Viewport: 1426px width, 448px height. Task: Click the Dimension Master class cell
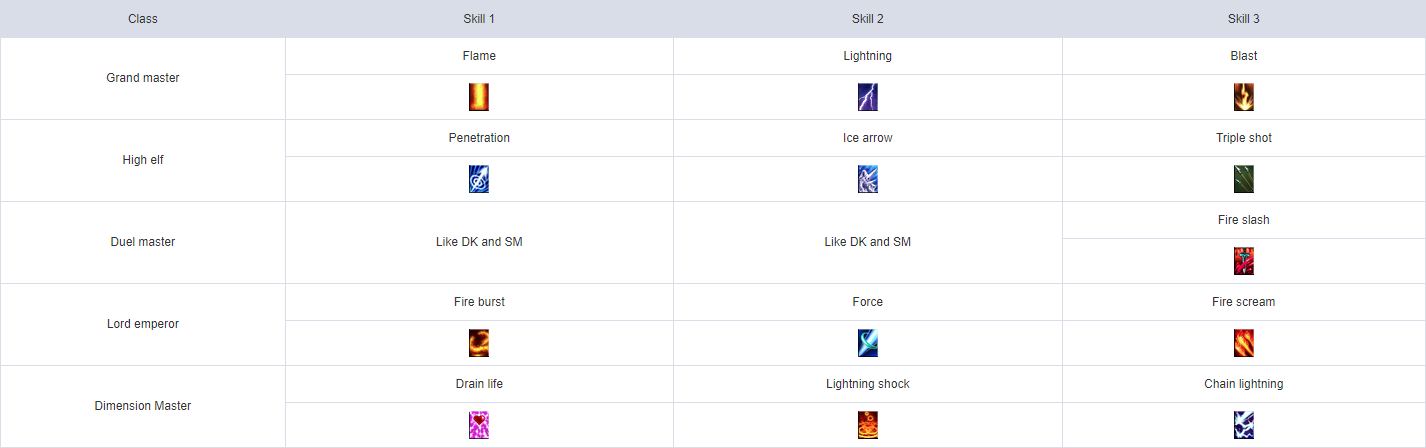coord(143,407)
